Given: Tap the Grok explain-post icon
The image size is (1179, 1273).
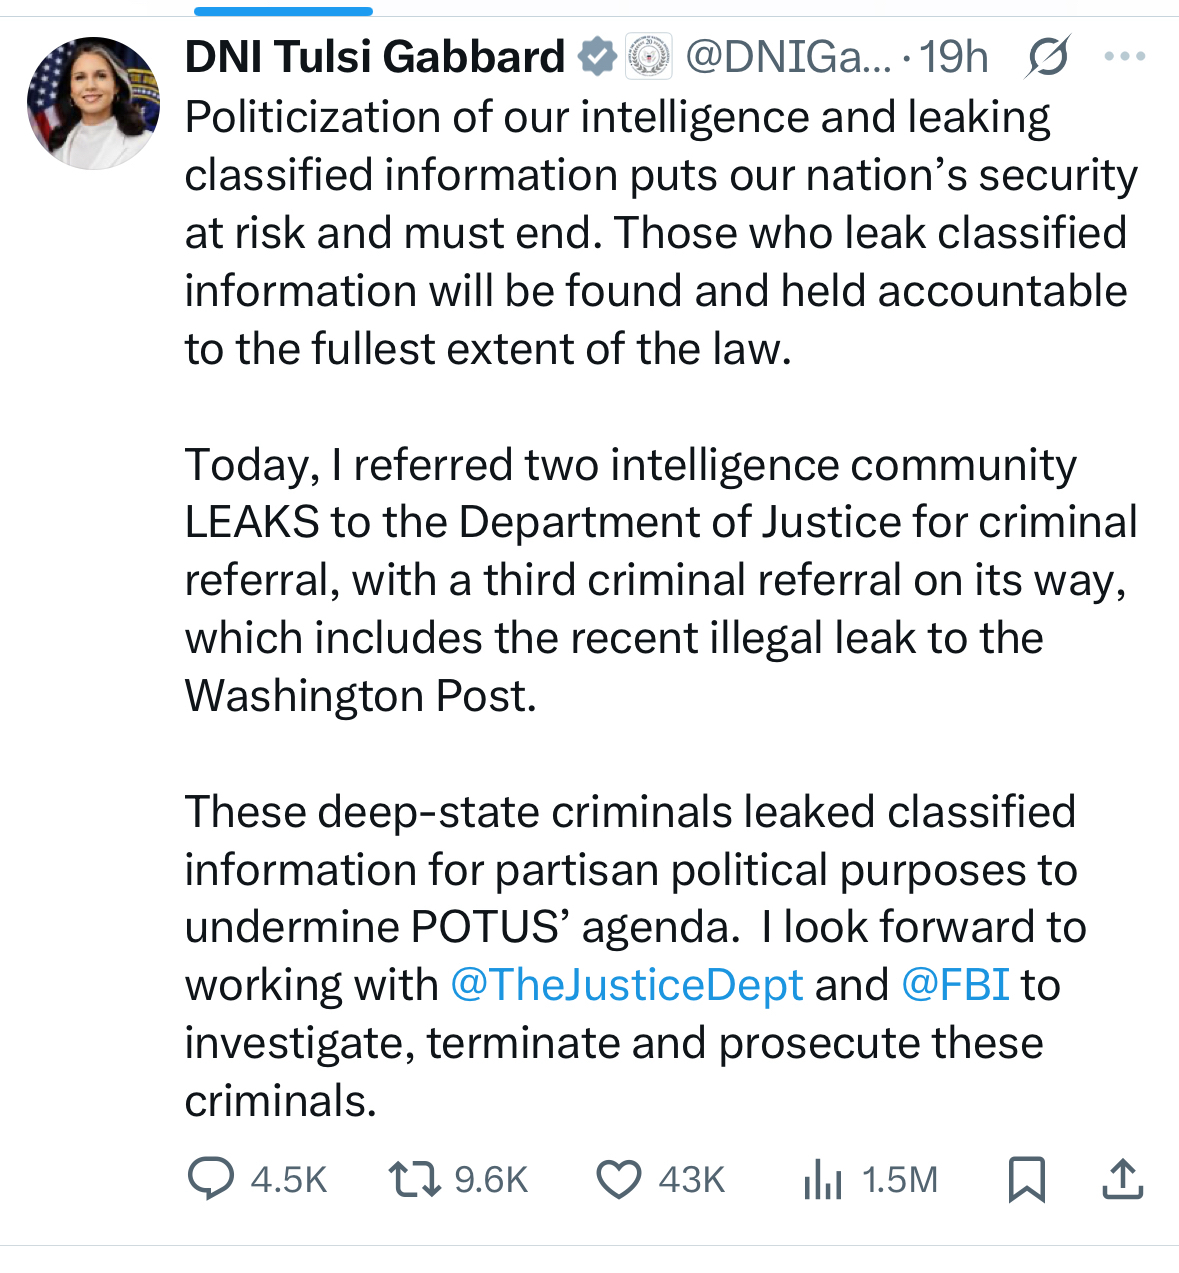Looking at the screenshot, I should (1048, 57).
